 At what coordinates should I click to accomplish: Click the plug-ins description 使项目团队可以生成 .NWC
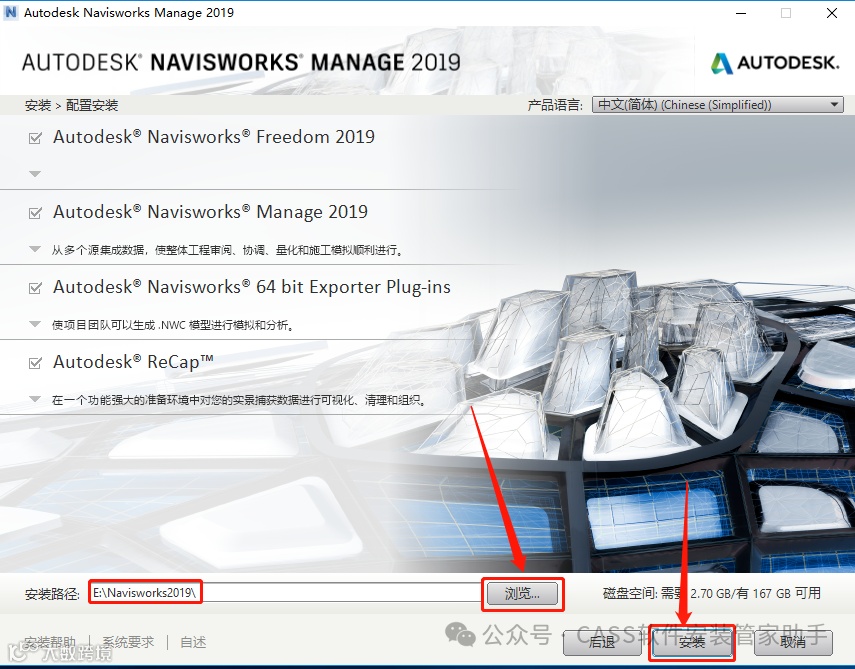pyautogui.click(x=173, y=325)
